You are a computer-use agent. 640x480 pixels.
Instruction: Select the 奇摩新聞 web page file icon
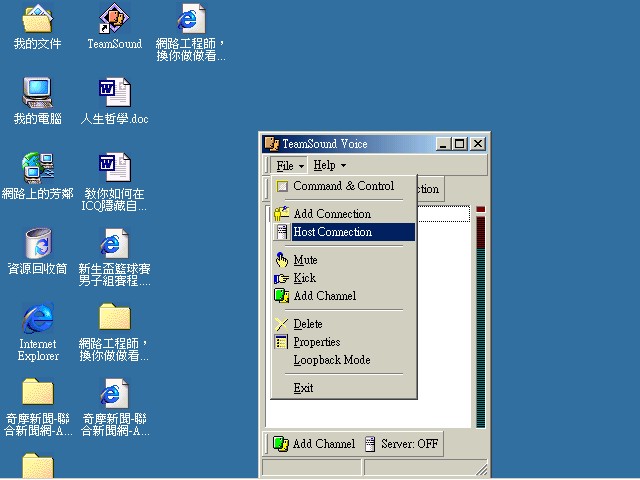(x=114, y=393)
